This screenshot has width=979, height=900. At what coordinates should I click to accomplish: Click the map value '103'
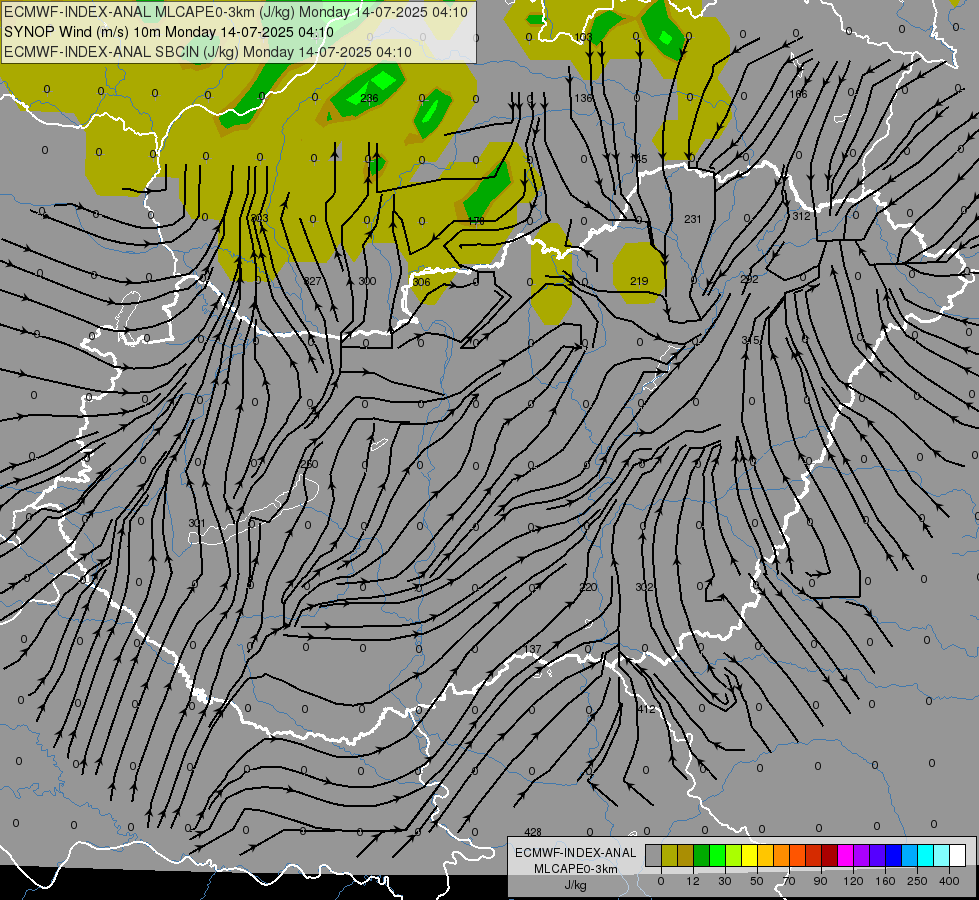(x=583, y=37)
